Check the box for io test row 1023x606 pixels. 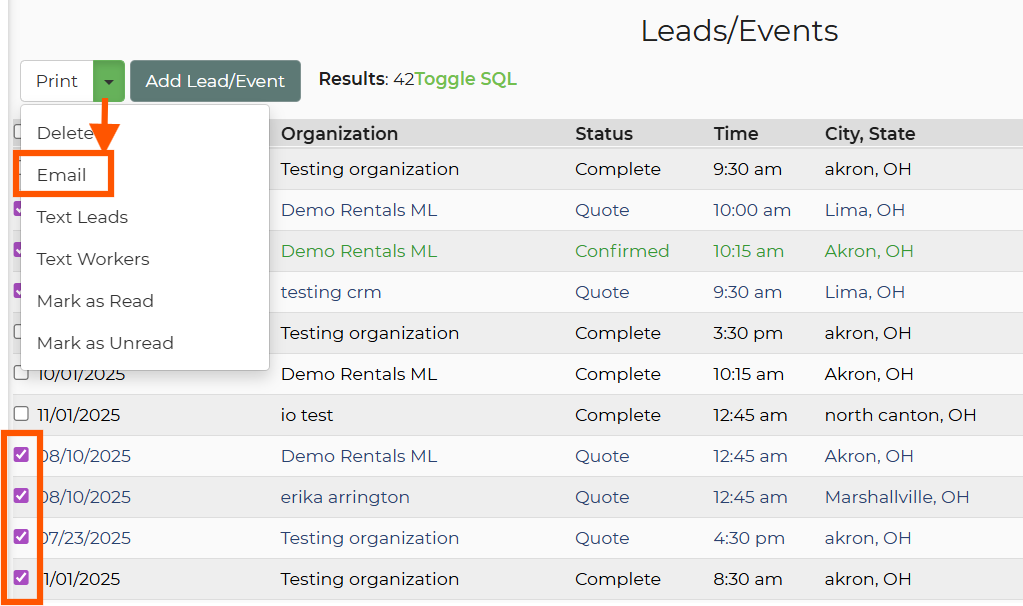[21, 414]
